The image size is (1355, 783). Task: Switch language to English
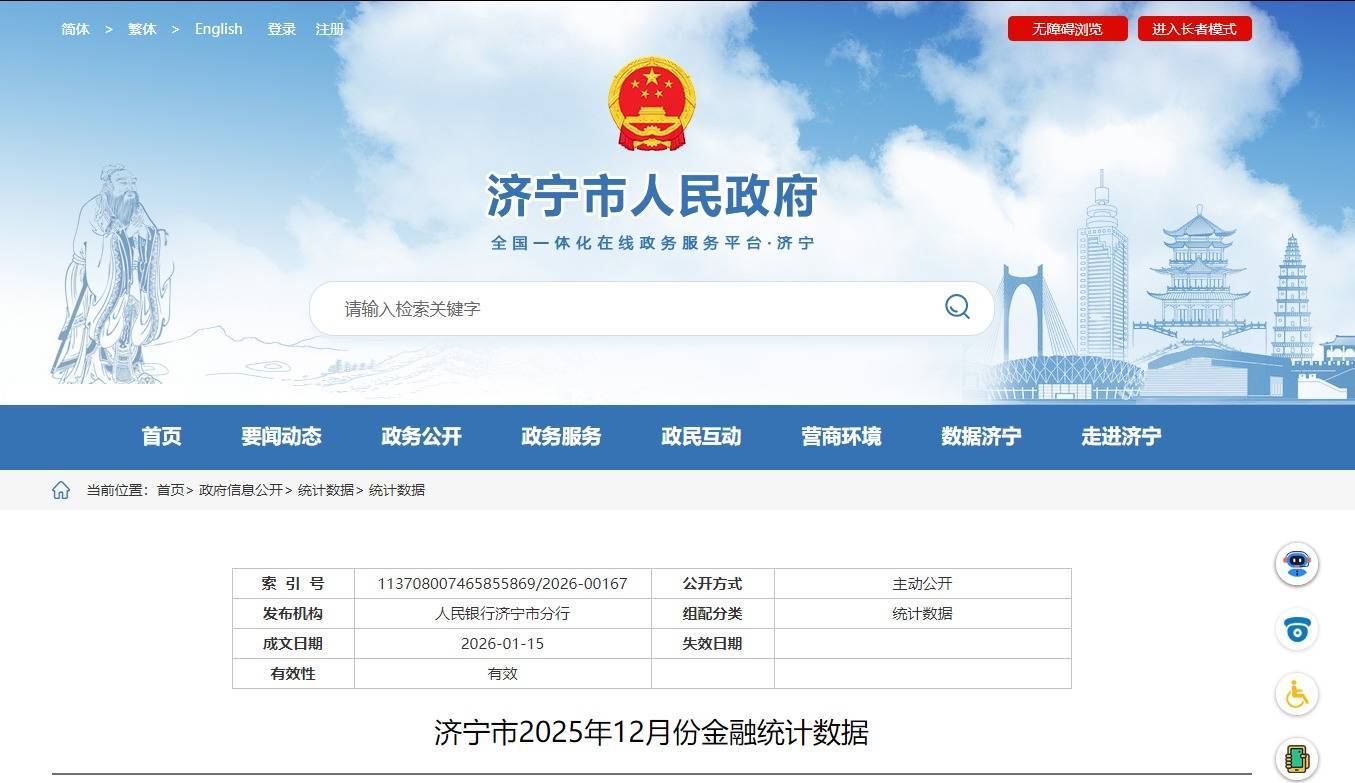pos(218,29)
